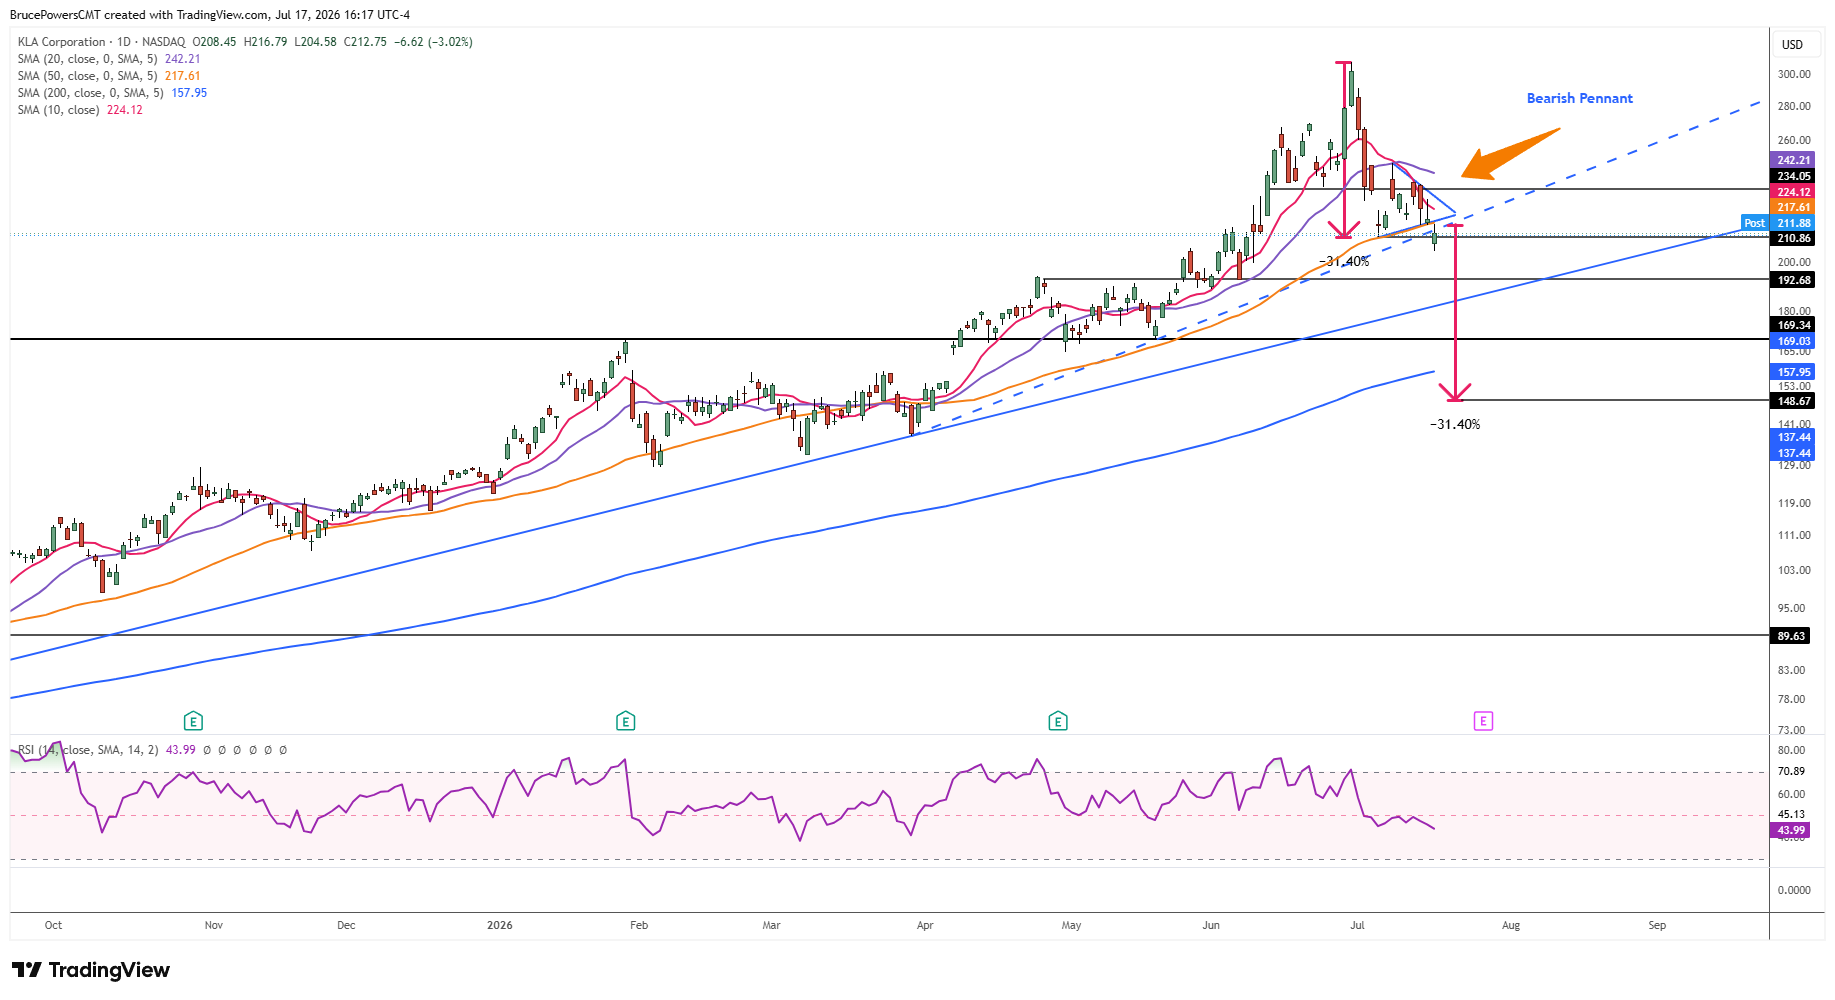Screen dimensions: 1835x1000
Task: Click the 169.03 blue price label
Action: tap(1793, 341)
